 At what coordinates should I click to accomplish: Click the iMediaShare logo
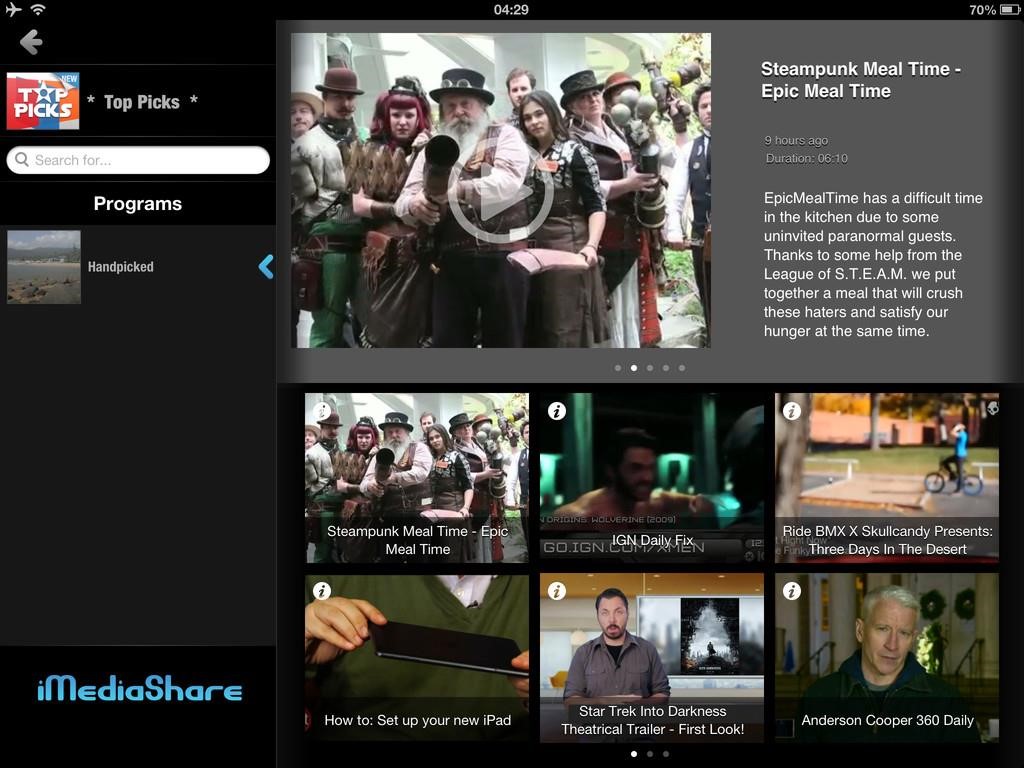tap(139, 690)
